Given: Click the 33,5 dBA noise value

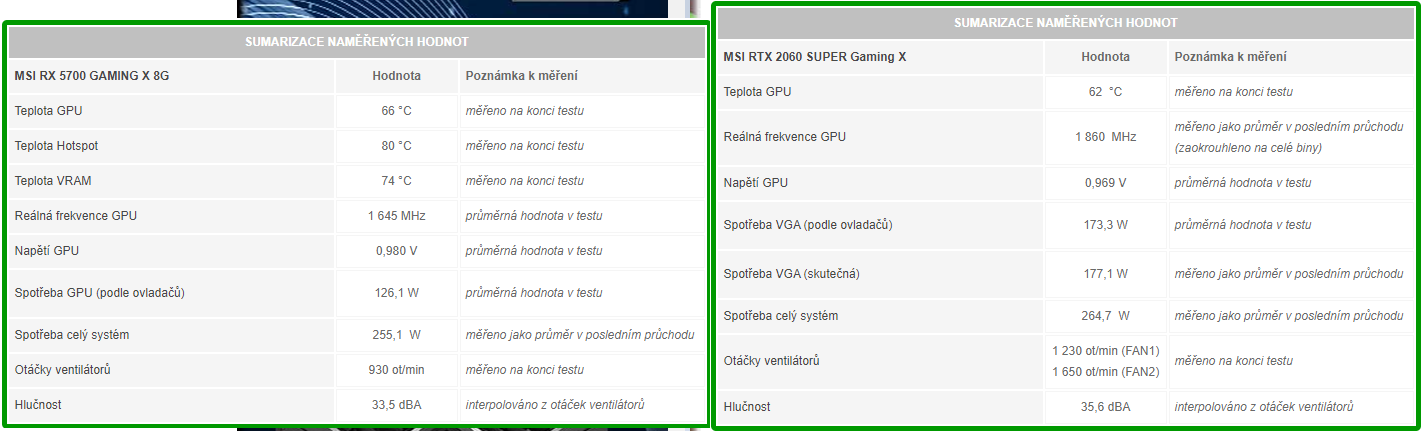Looking at the screenshot, I should click(x=396, y=405).
